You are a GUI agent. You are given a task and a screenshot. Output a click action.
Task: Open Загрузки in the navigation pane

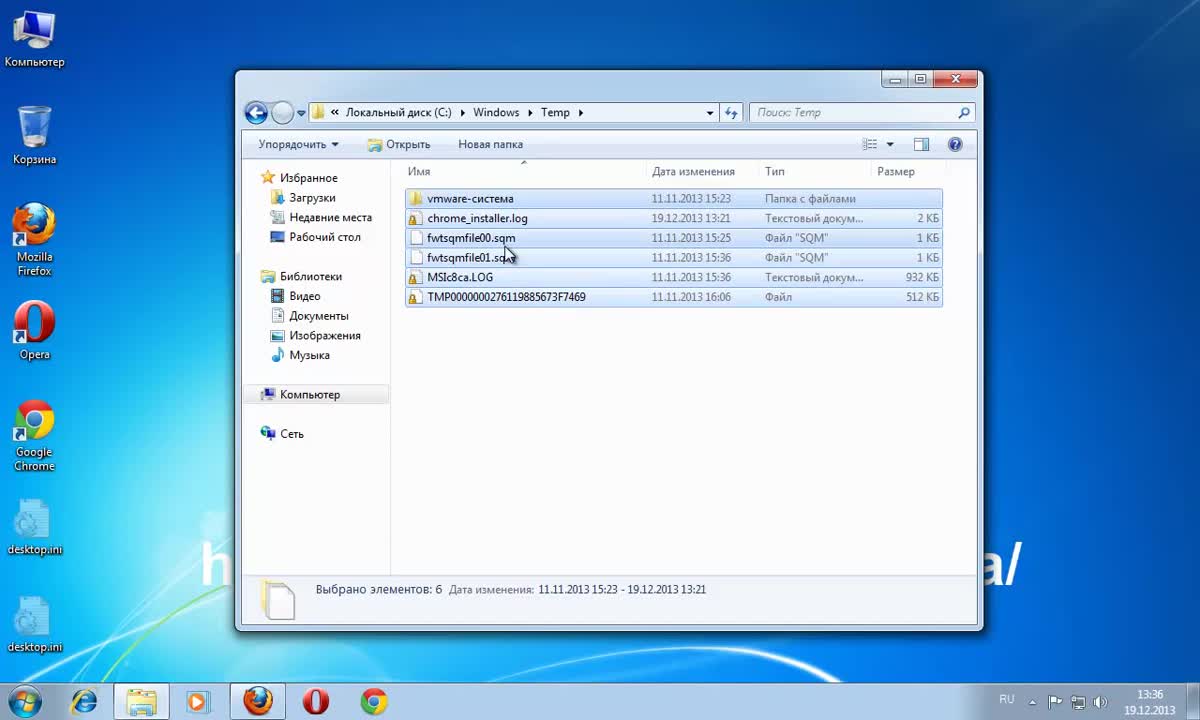tap(303, 198)
